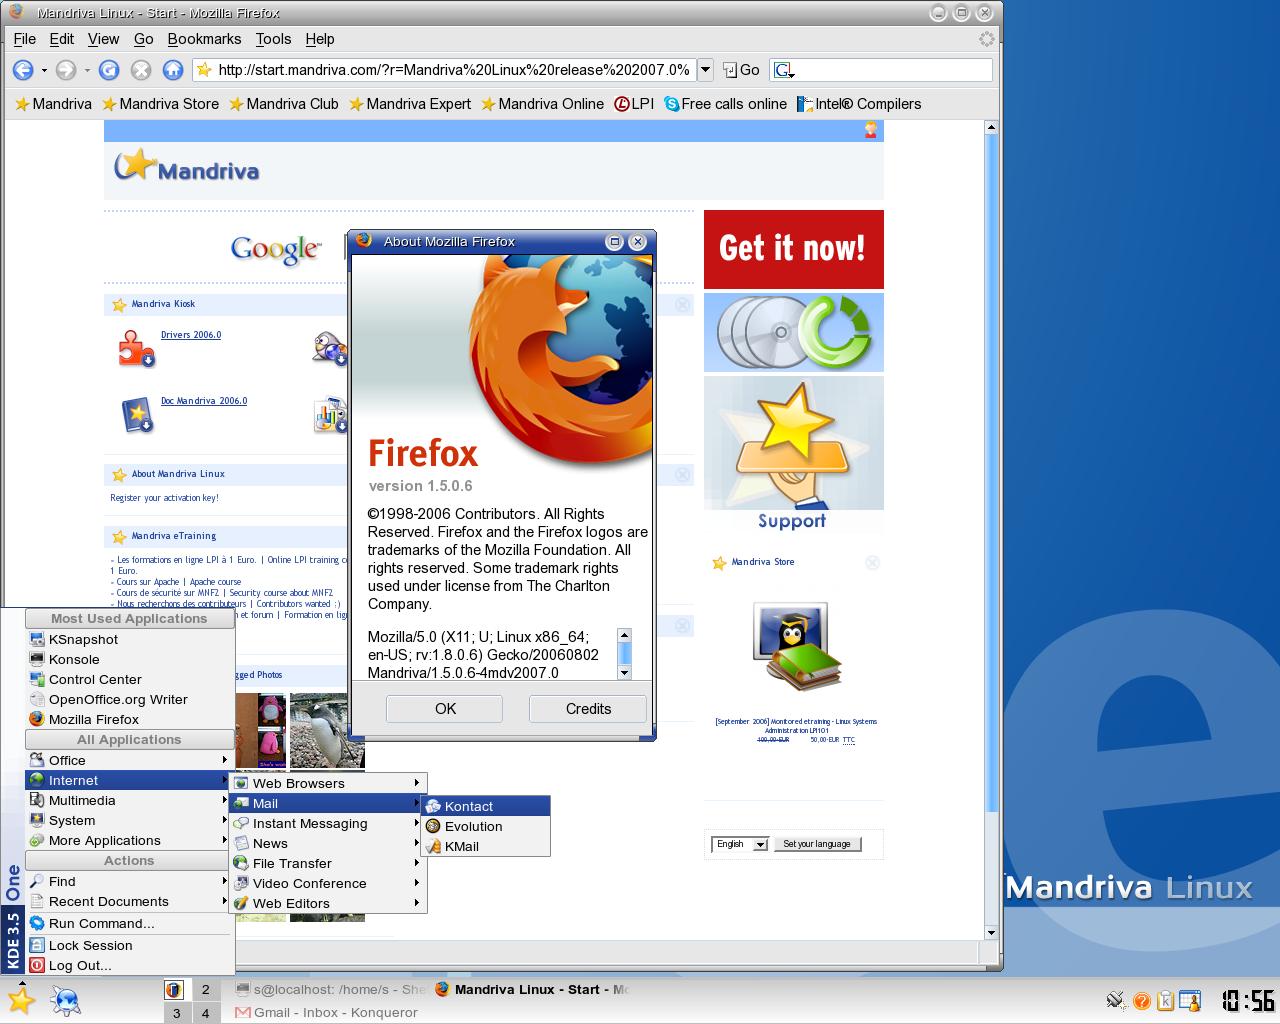
Task: Open the Forward history dropdown arrow
Action: coord(87,70)
